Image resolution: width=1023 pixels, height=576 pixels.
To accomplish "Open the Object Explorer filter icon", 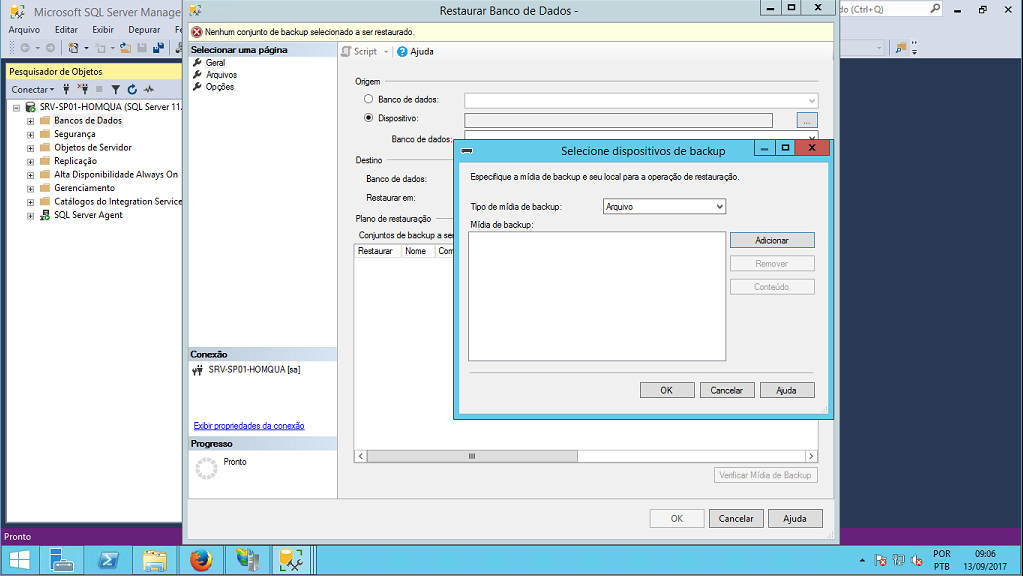I will click(115, 89).
